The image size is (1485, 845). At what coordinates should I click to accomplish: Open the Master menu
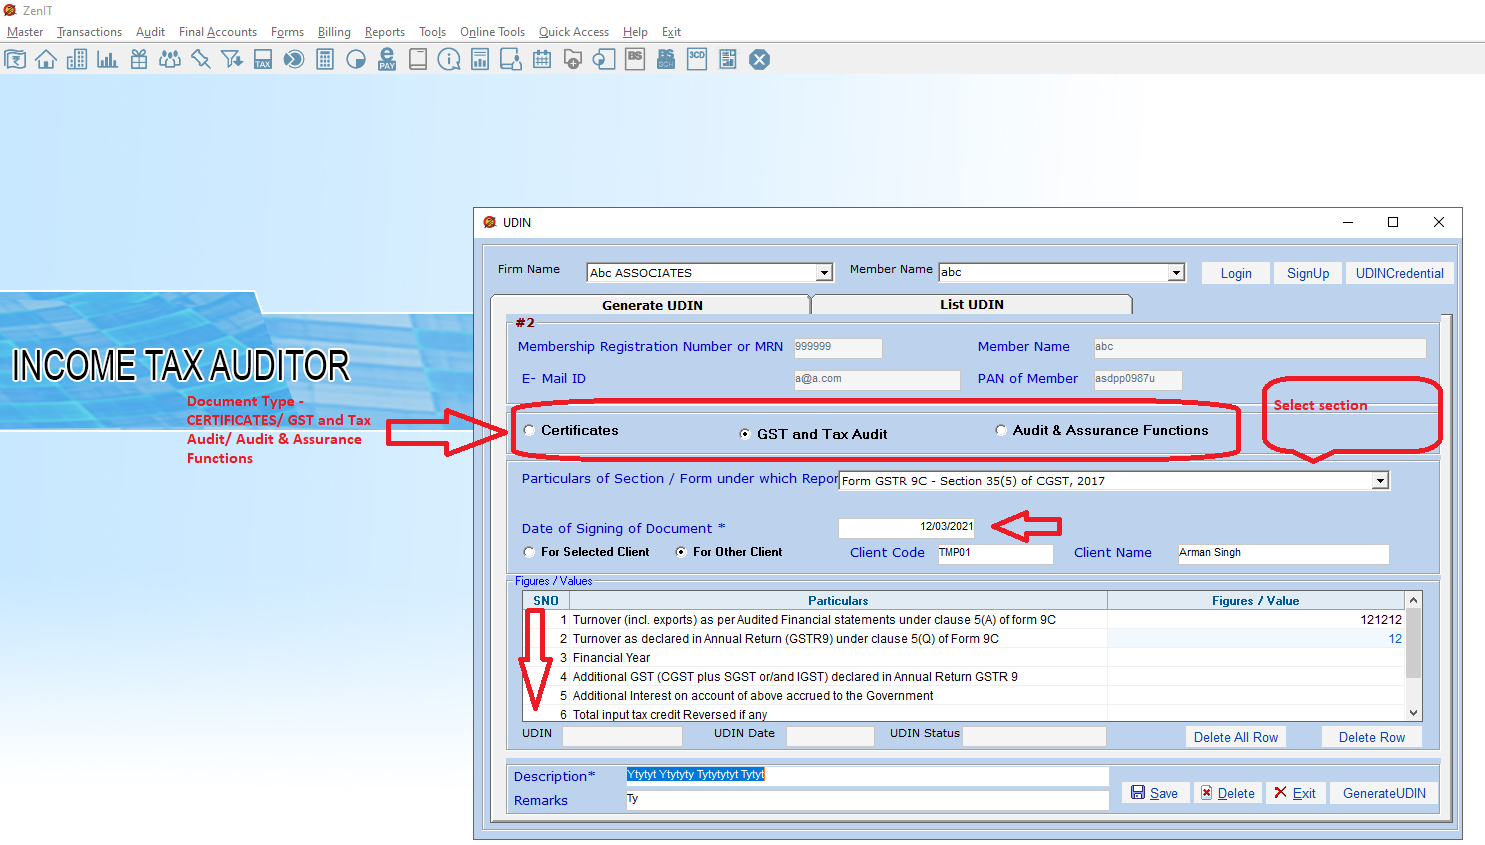(x=25, y=32)
